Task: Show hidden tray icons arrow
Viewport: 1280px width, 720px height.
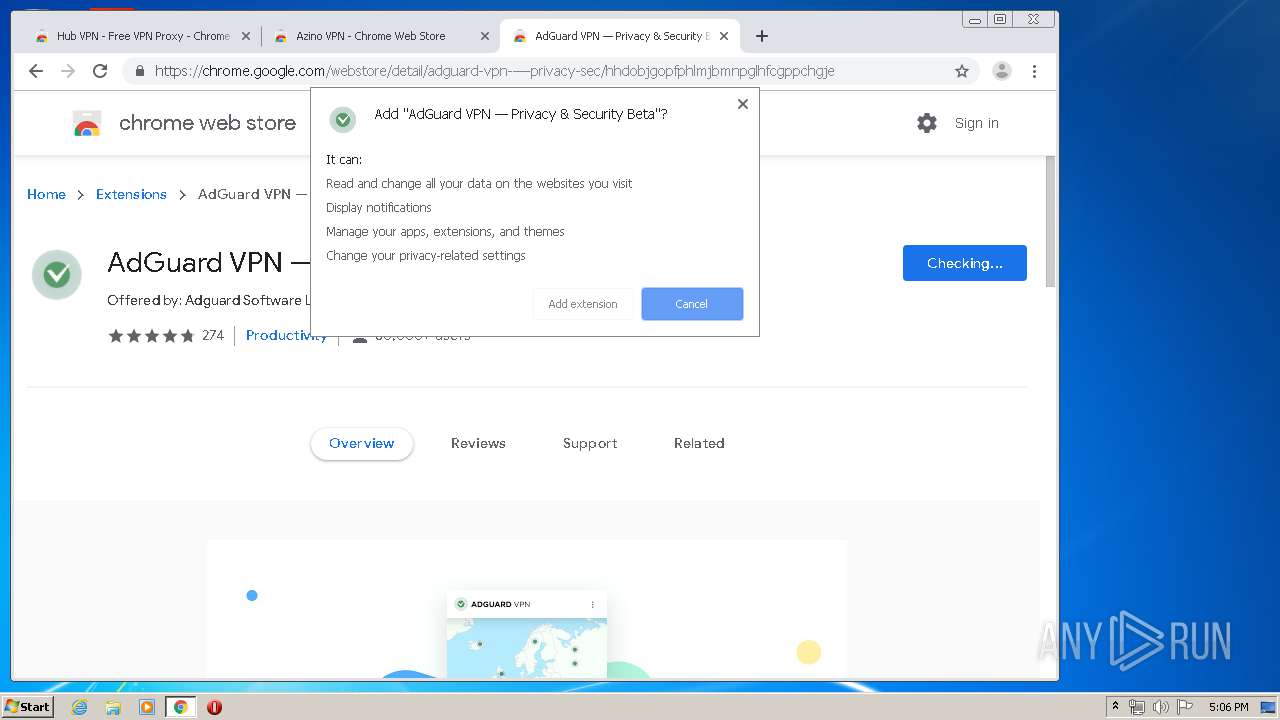Action: click(x=1115, y=707)
